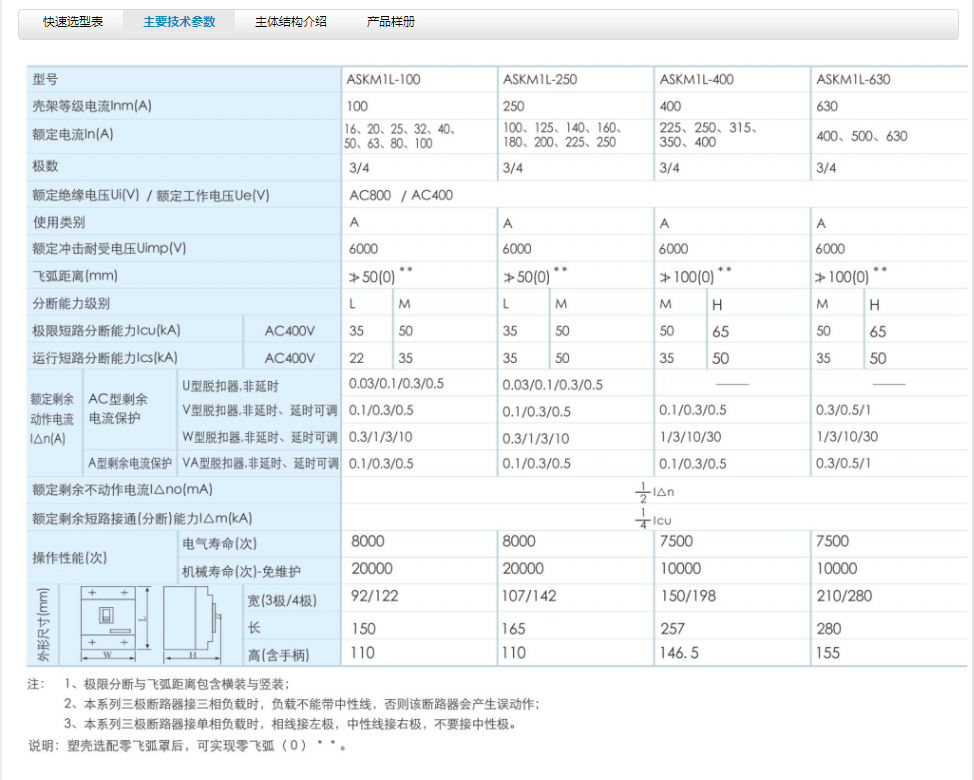Select ASKM1L-250 mechanical life value 20000
This screenshot has height=780, width=974.
523,568
